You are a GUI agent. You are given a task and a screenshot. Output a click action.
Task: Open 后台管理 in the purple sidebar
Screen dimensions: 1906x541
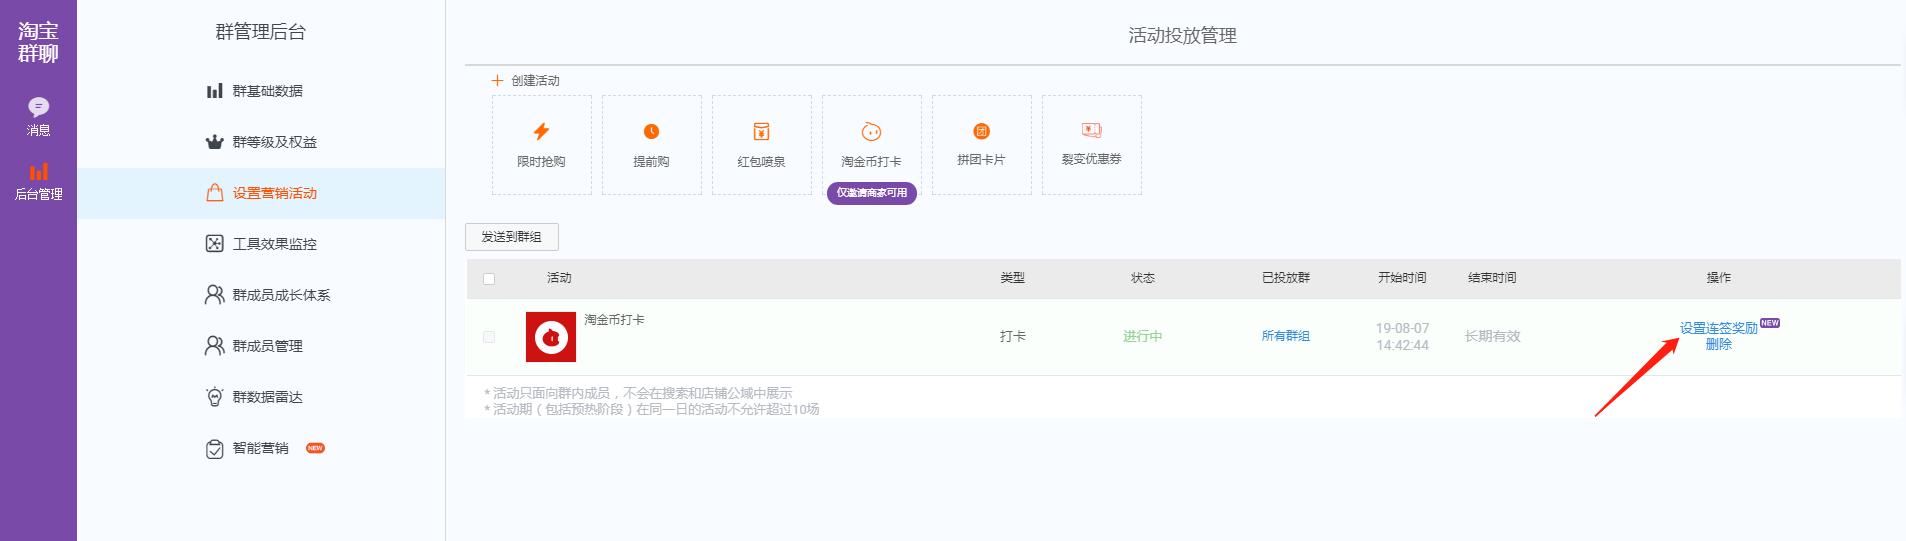click(x=38, y=182)
